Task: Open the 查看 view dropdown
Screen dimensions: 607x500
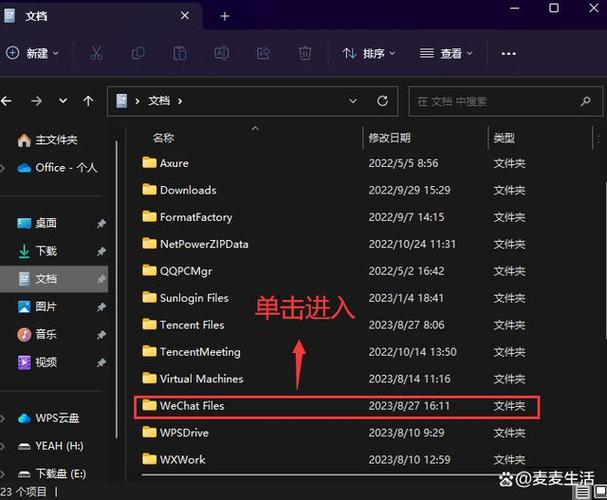Action: click(446, 53)
